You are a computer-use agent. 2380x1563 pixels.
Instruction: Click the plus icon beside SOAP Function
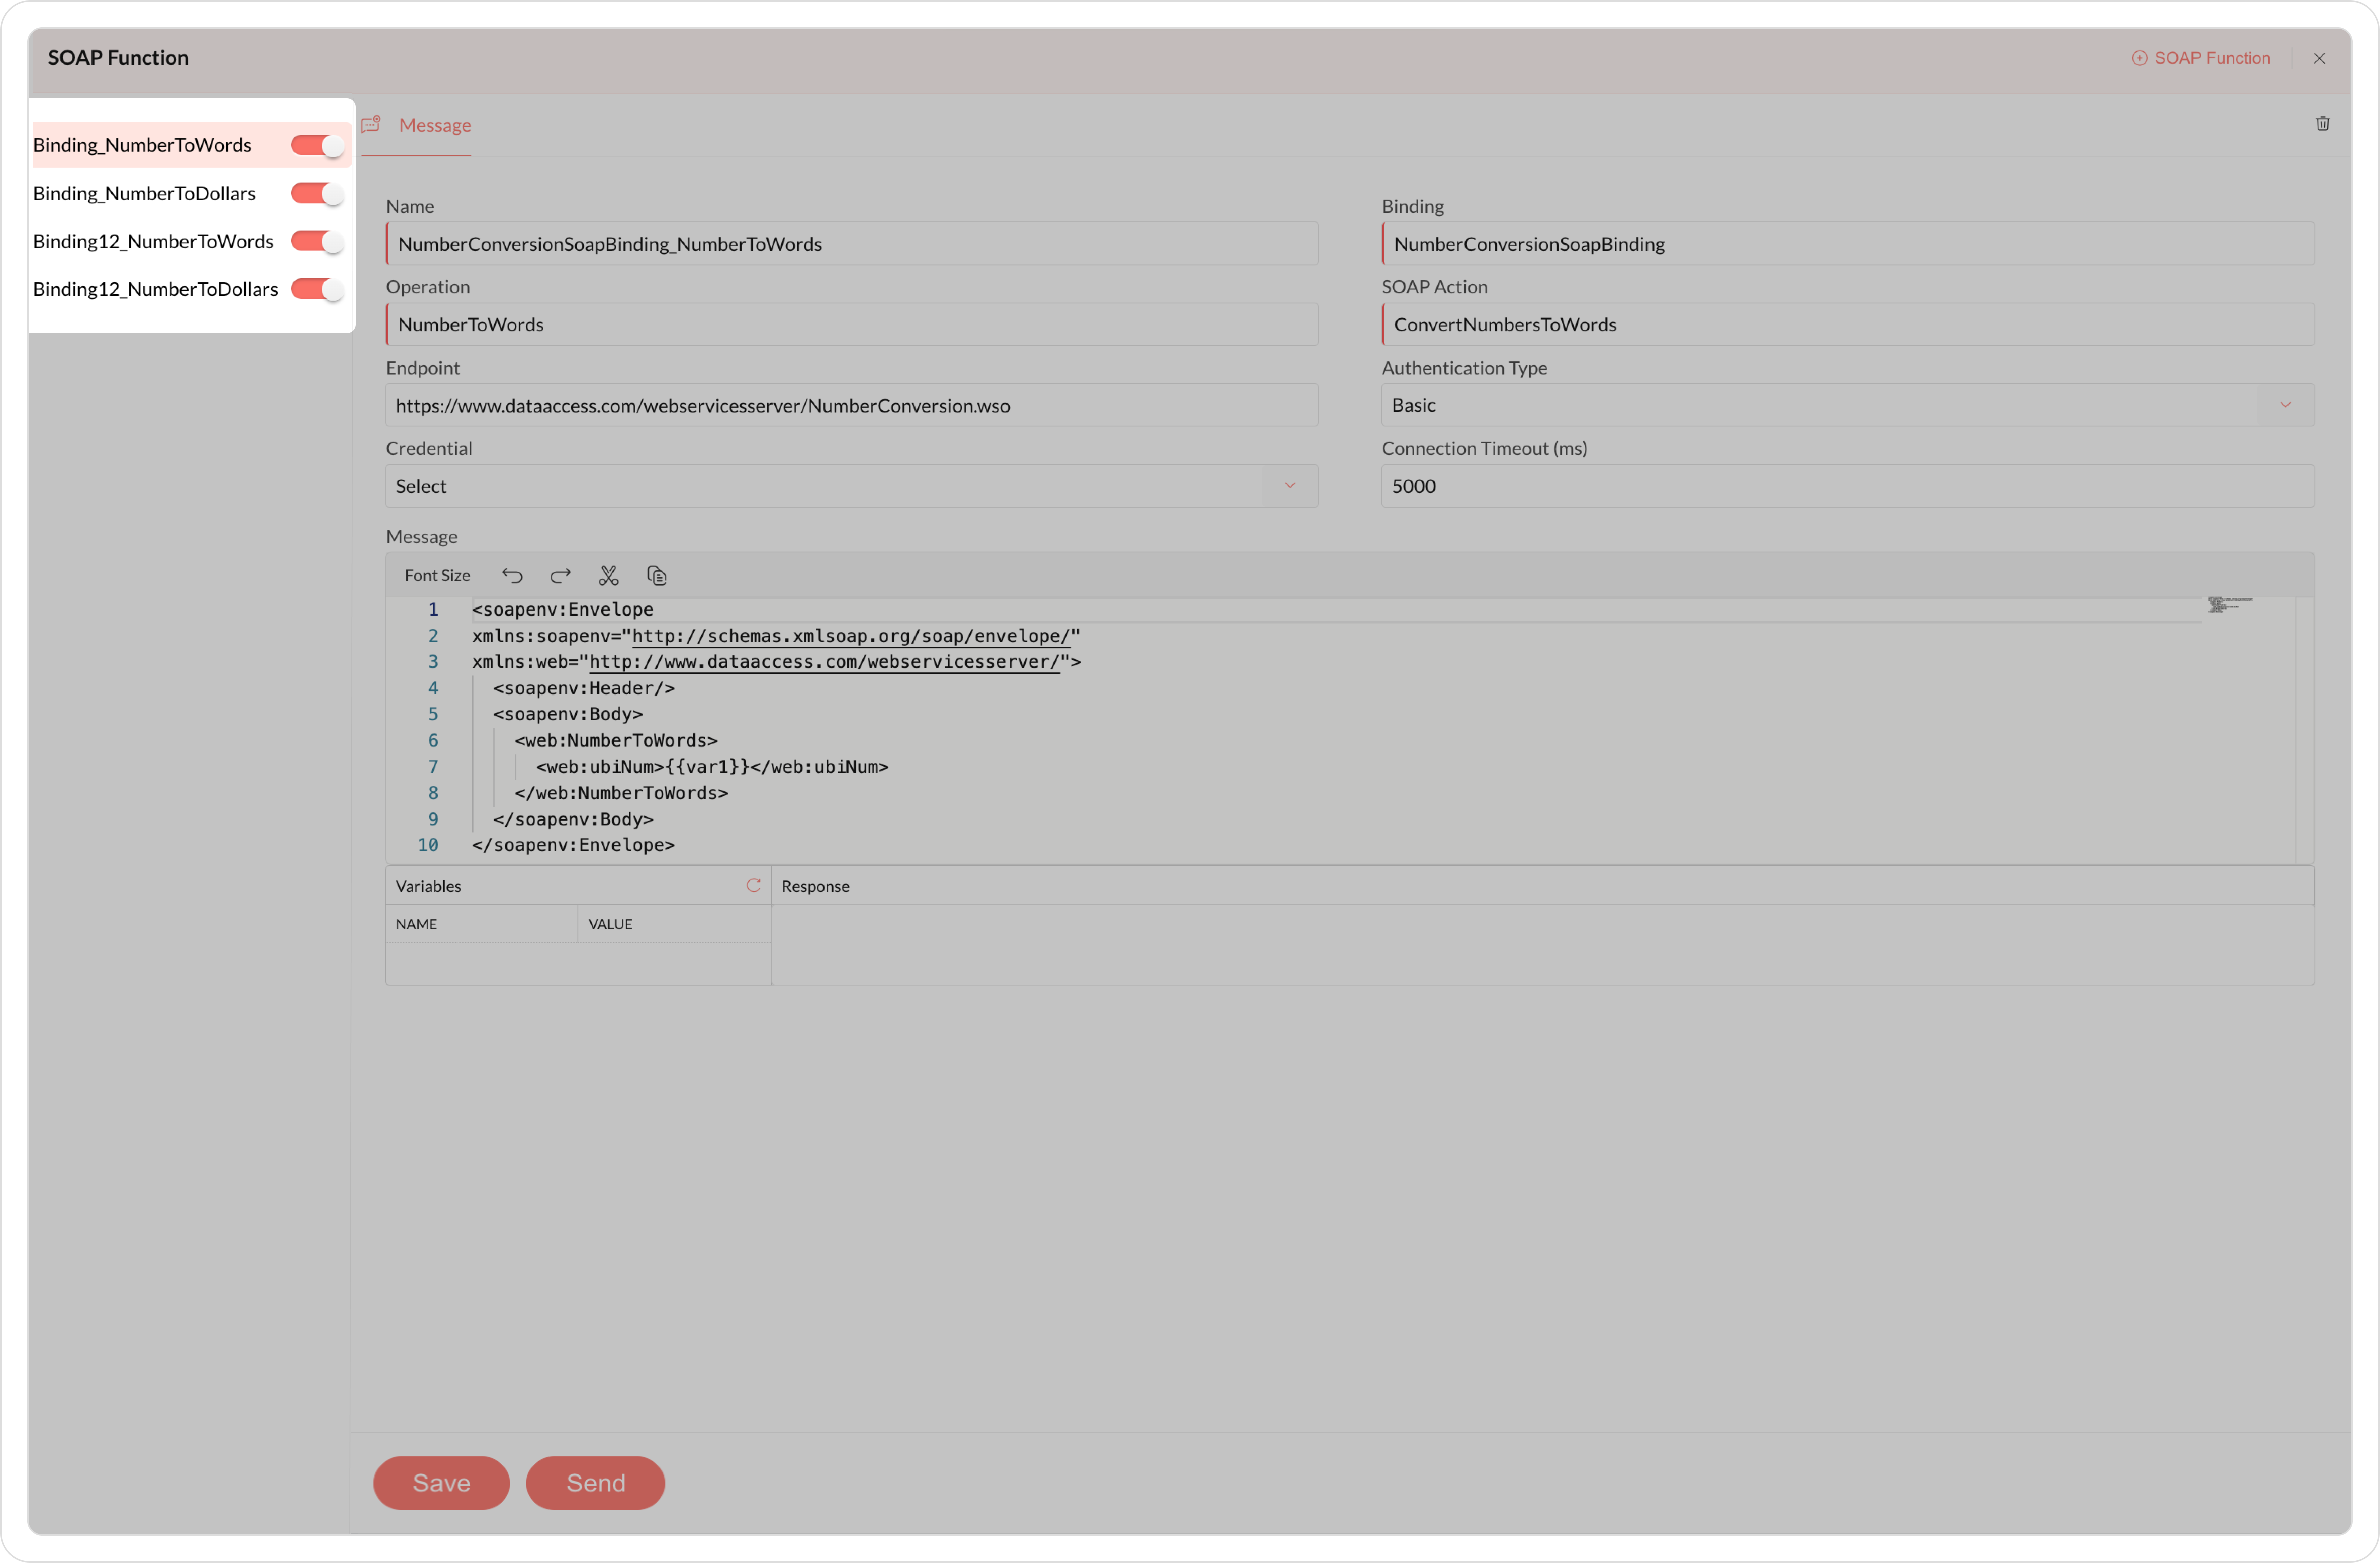click(2139, 58)
